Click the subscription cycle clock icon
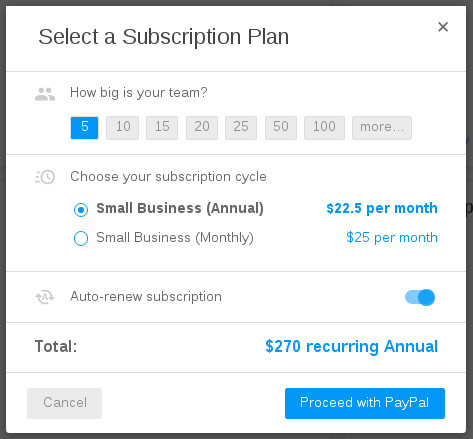473x439 pixels. pos(45,177)
